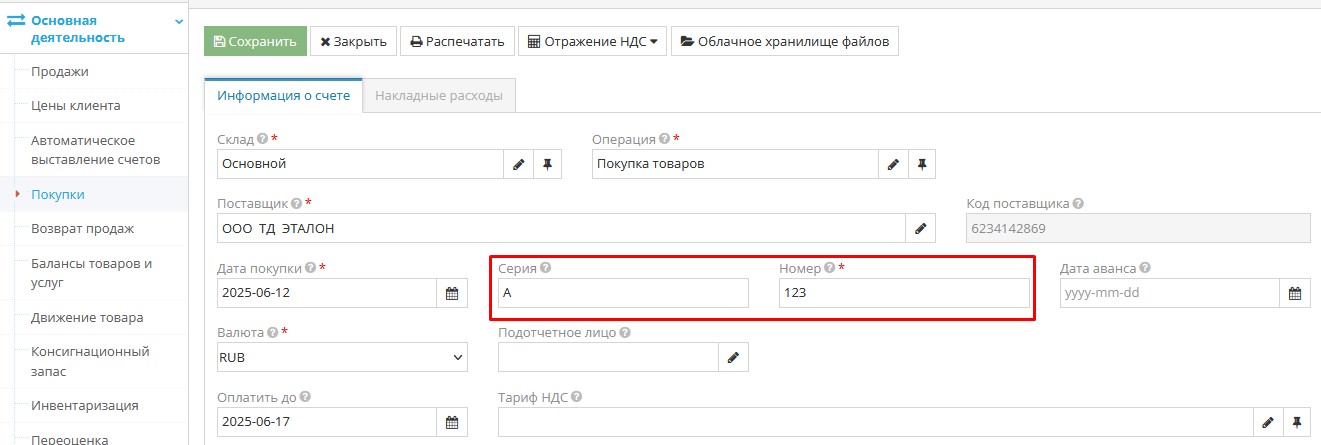The height and width of the screenshot is (445, 1321).
Task: Edit Подотчетное лицо with pencil icon
Action: coord(733,357)
